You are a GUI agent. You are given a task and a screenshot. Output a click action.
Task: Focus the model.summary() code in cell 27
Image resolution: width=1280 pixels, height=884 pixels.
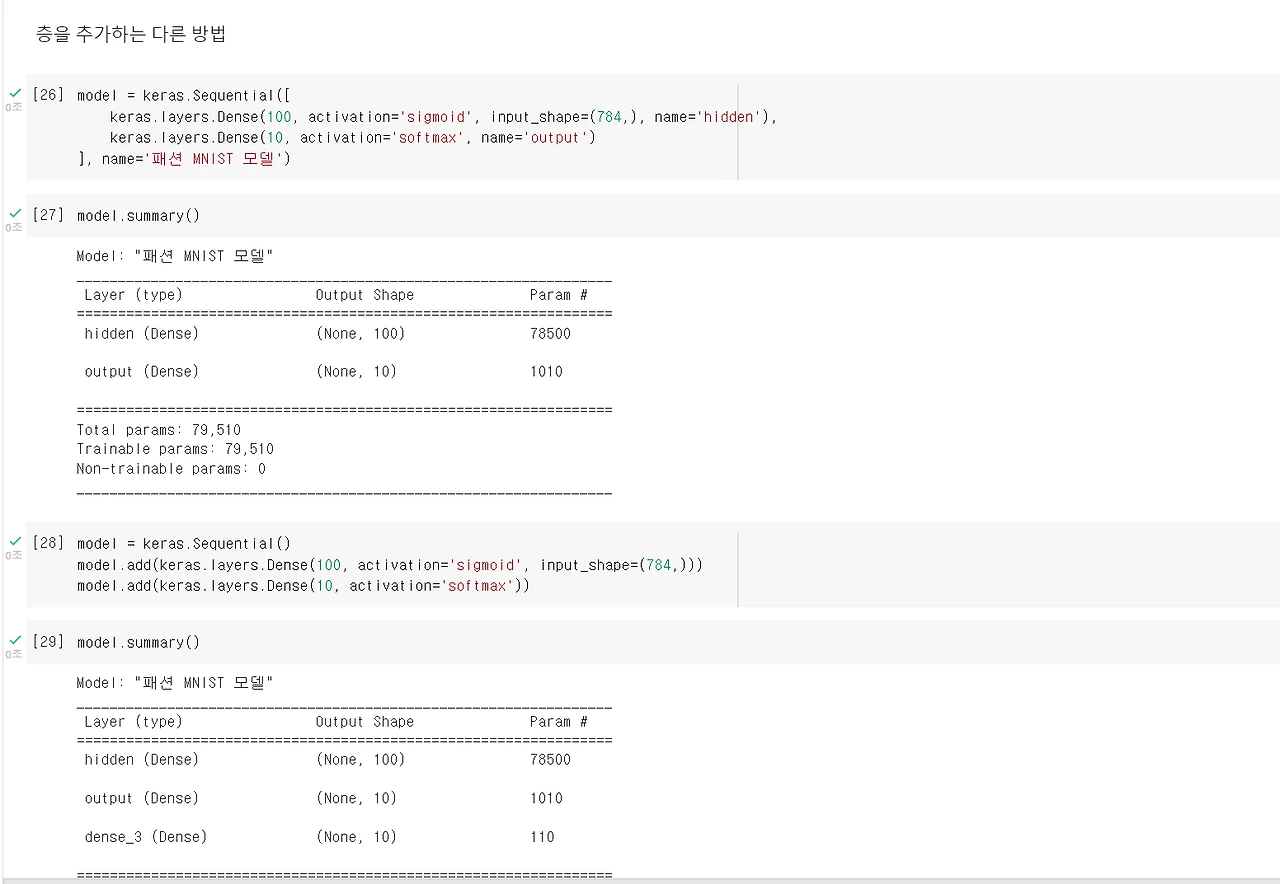click(x=138, y=216)
